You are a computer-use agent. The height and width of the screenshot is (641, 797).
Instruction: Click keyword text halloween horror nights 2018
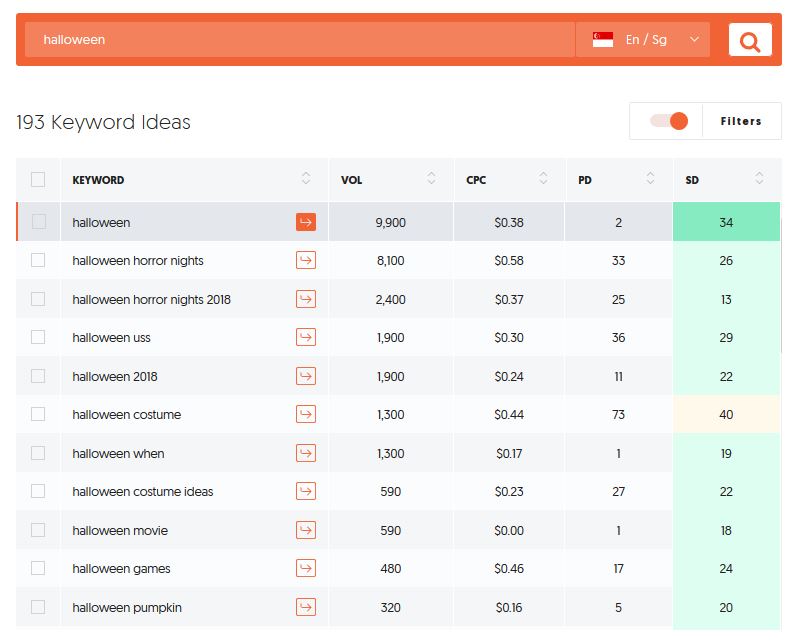pyautogui.click(x=151, y=299)
